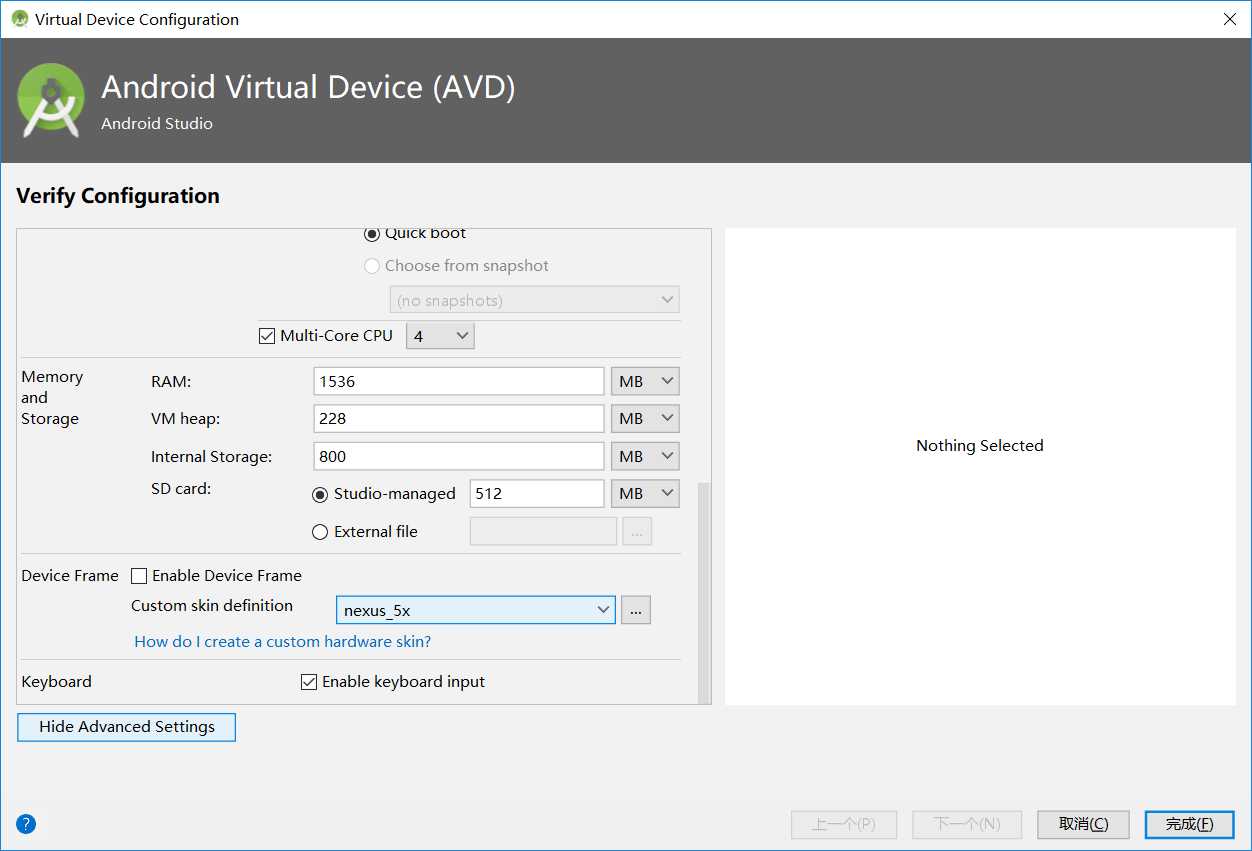Click the RAM value field 1536
Image resolution: width=1252 pixels, height=851 pixels.
coord(459,381)
